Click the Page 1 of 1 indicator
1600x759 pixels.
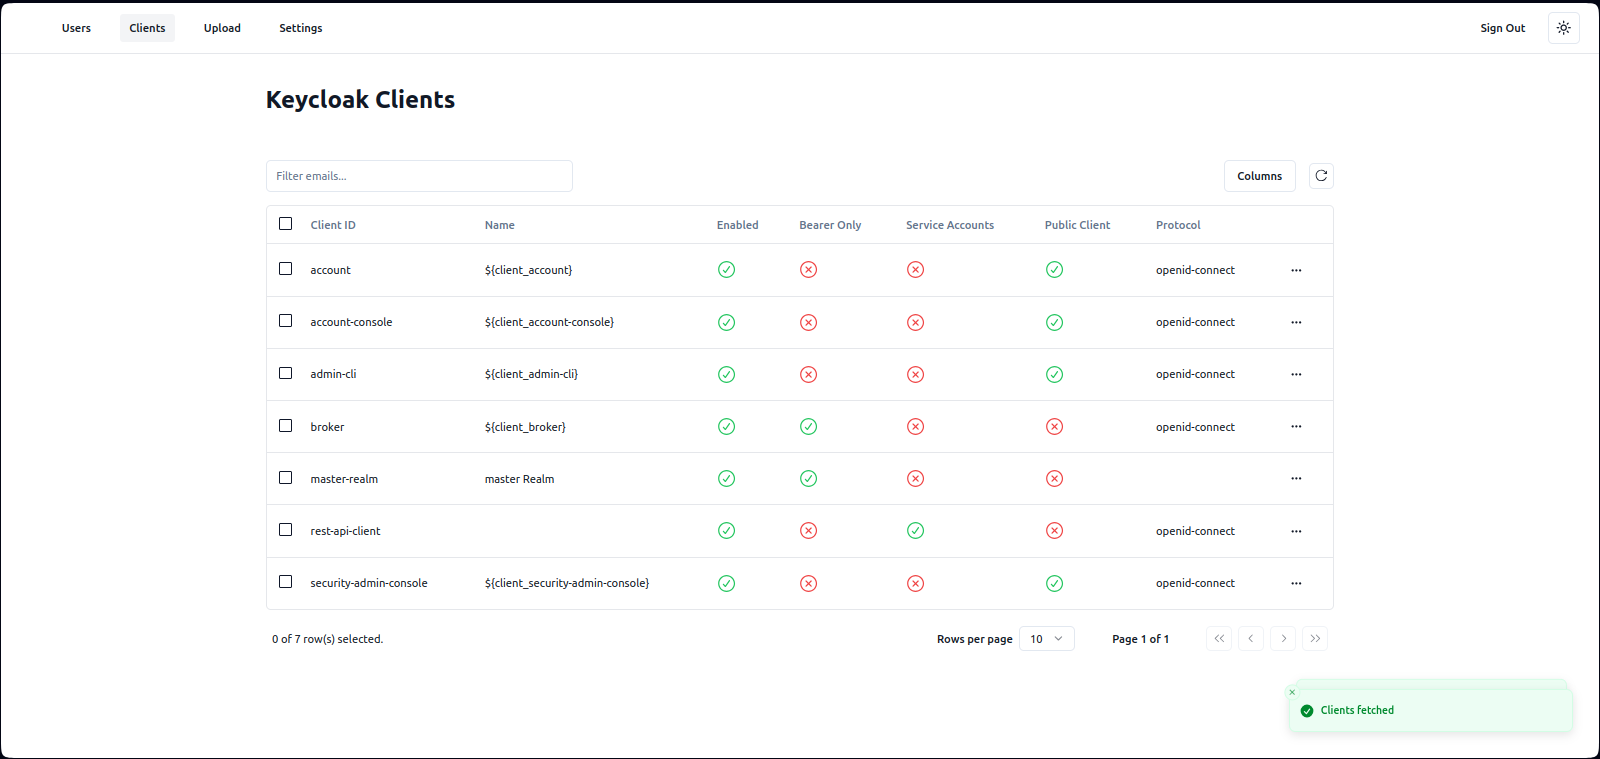(1141, 639)
